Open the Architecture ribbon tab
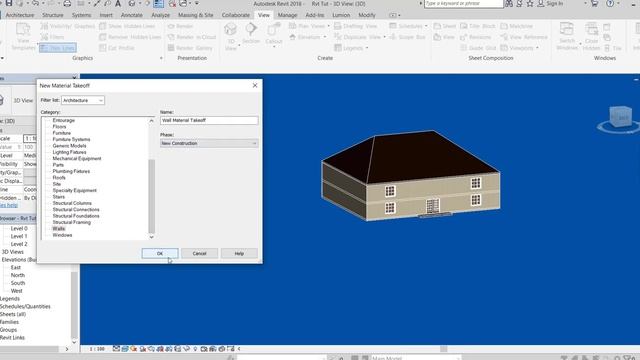The width and height of the screenshot is (640, 360). pos(20,15)
